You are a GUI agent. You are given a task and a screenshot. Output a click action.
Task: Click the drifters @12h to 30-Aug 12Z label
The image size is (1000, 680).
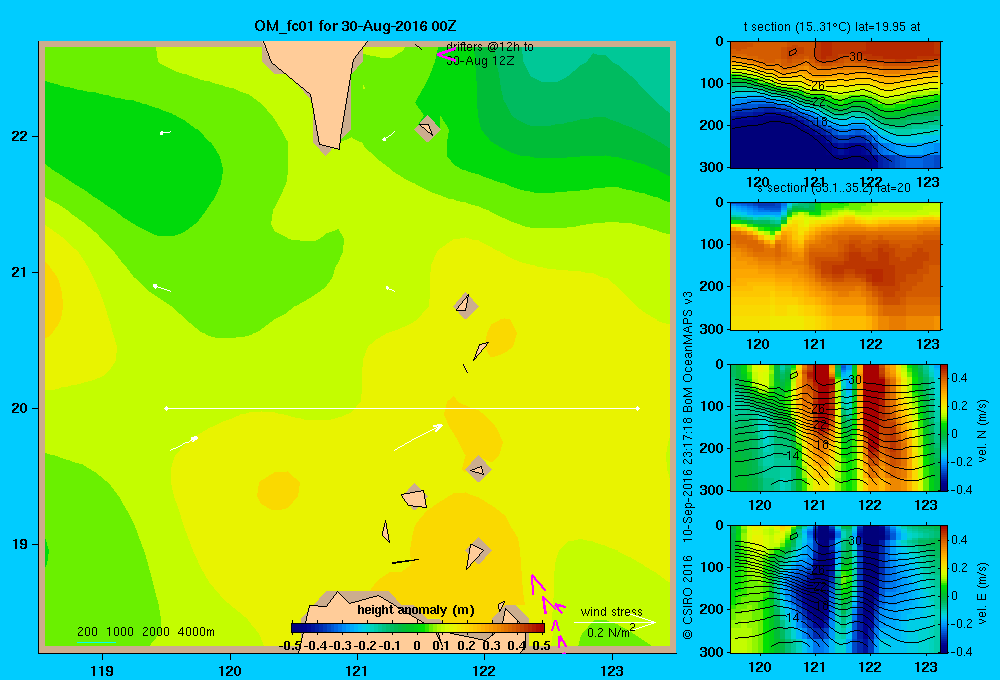(x=490, y=54)
